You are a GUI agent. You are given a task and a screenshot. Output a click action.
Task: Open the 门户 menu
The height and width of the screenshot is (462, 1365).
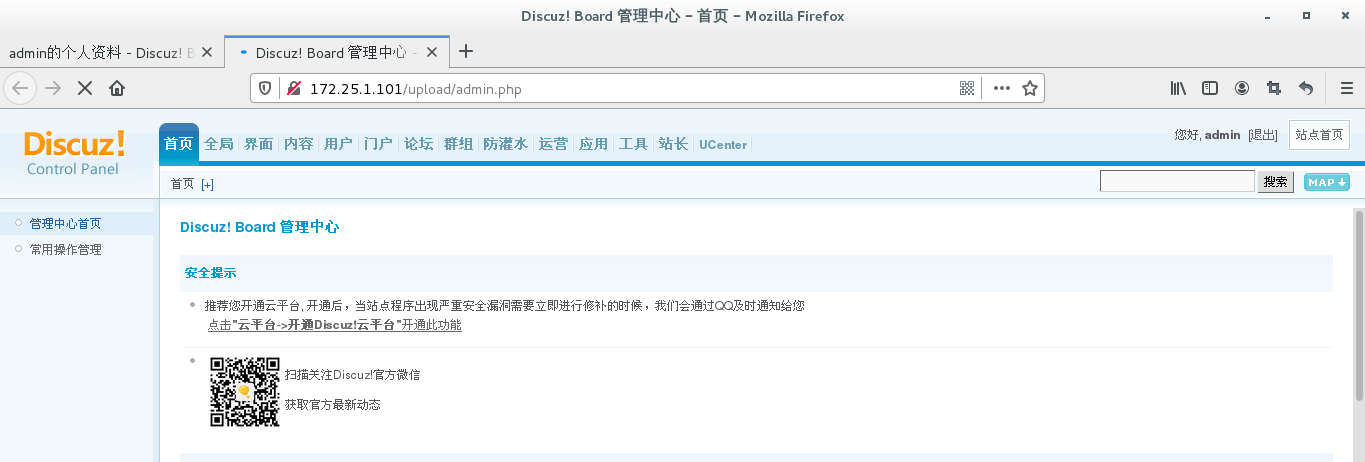(x=378, y=144)
